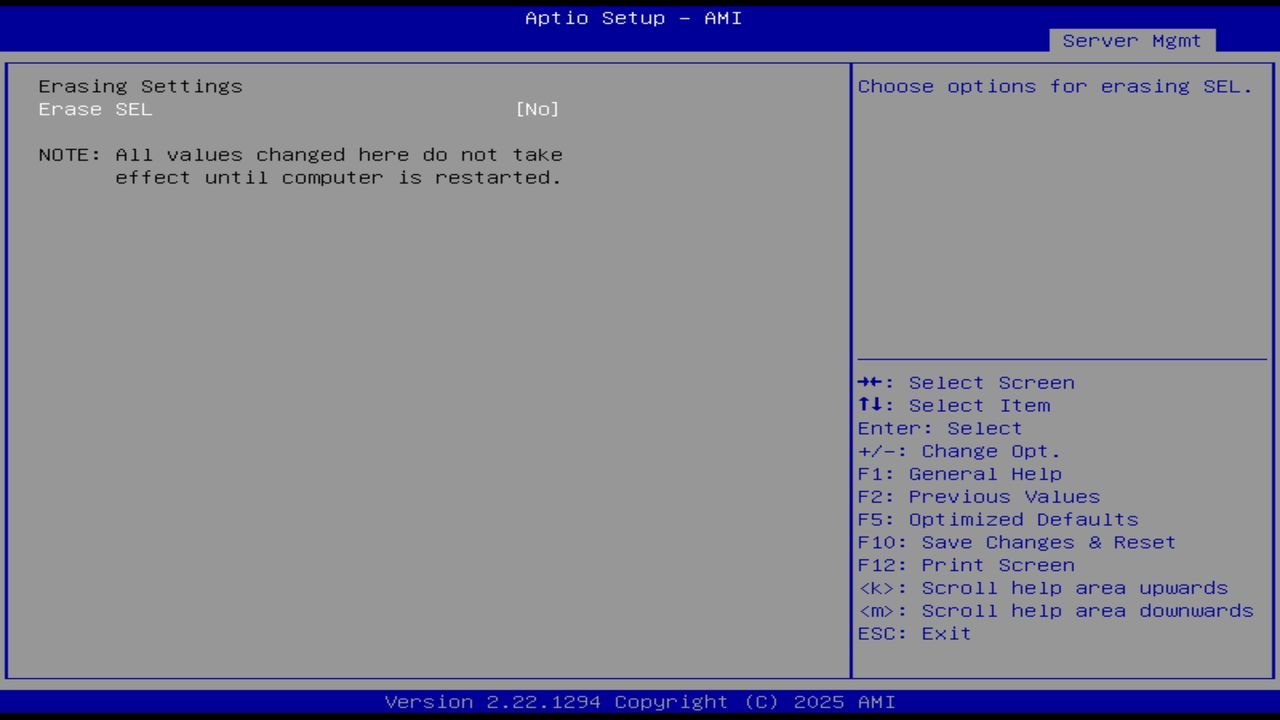The width and height of the screenshot is (1280, 720).
Task: Click F10: Save Changes & Reset entry
Action: point(1016,542)
